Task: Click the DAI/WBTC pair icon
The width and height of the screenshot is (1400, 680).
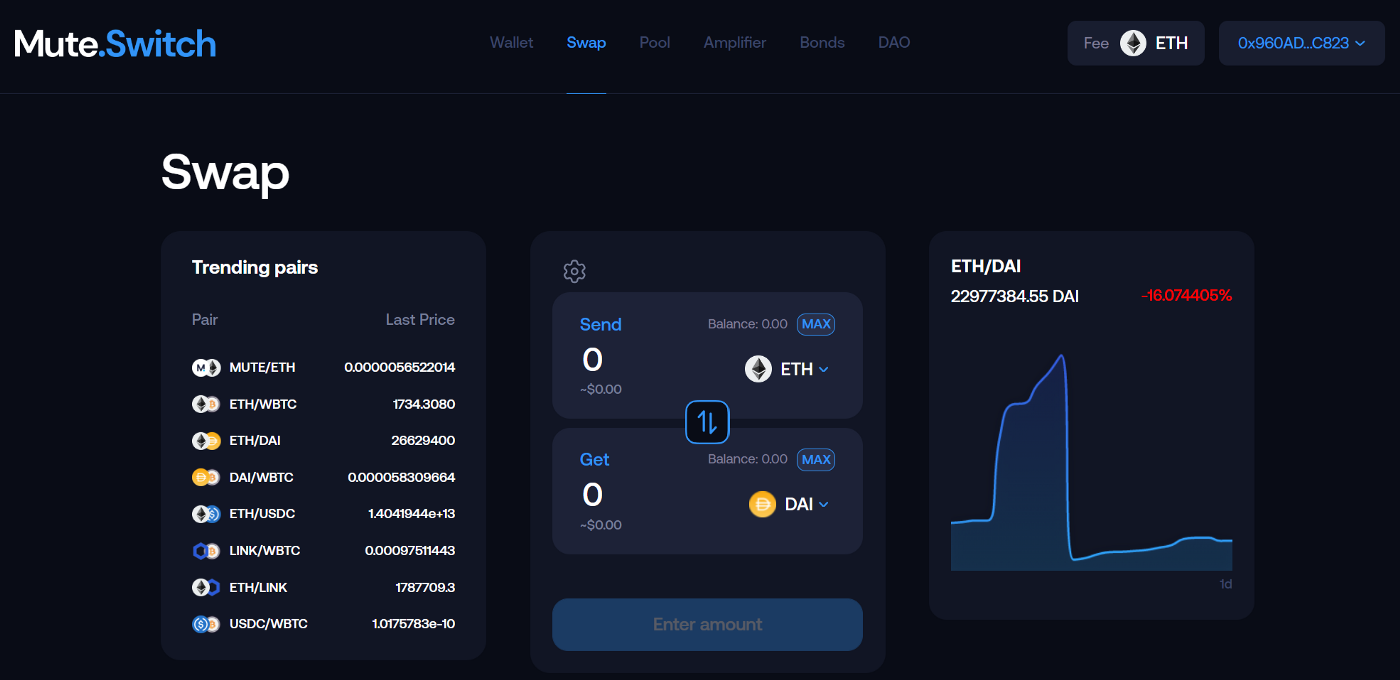Action: coord(206,477)
